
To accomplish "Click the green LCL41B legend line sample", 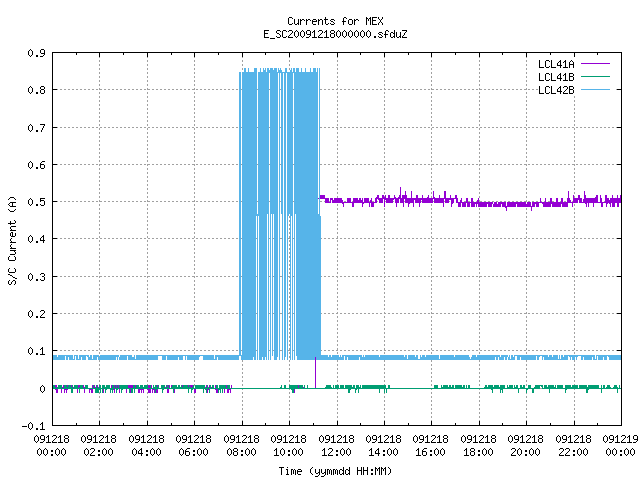I will (x=595, y=77).
